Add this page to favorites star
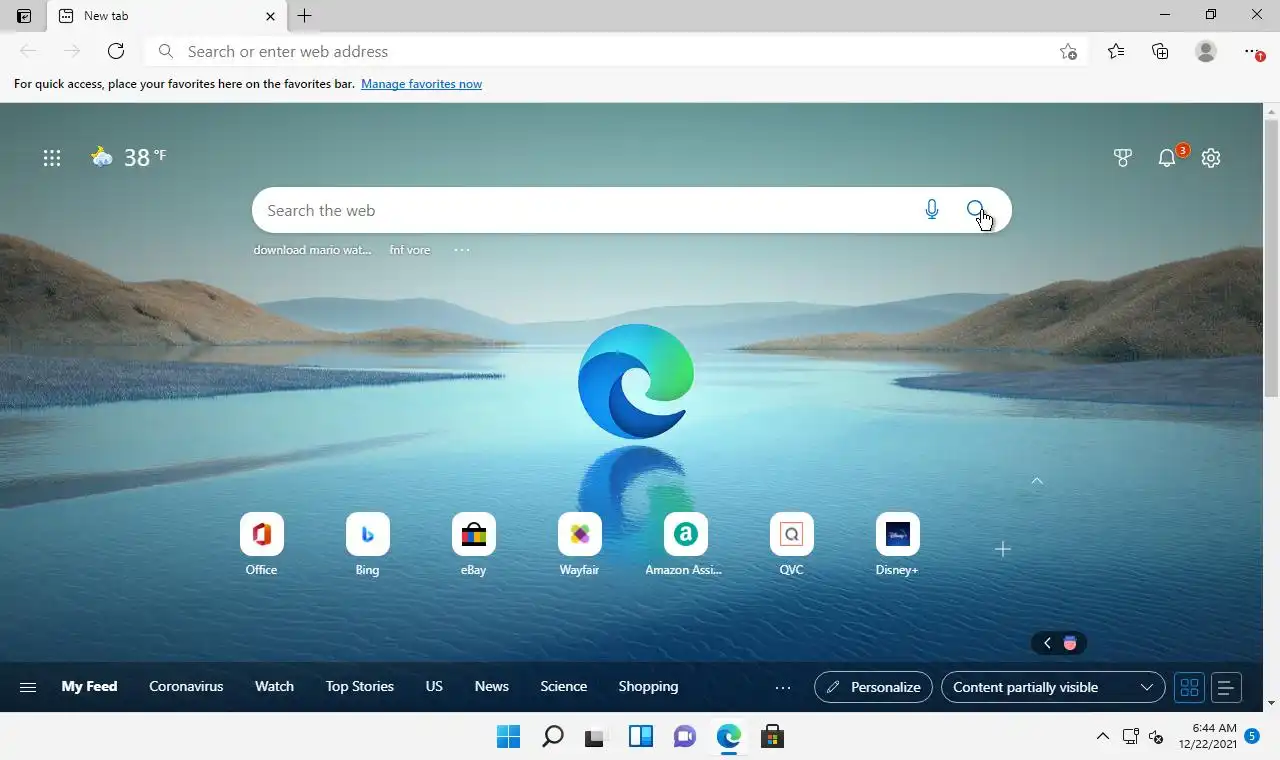 pyautogui.click(x=1068, y=51)
